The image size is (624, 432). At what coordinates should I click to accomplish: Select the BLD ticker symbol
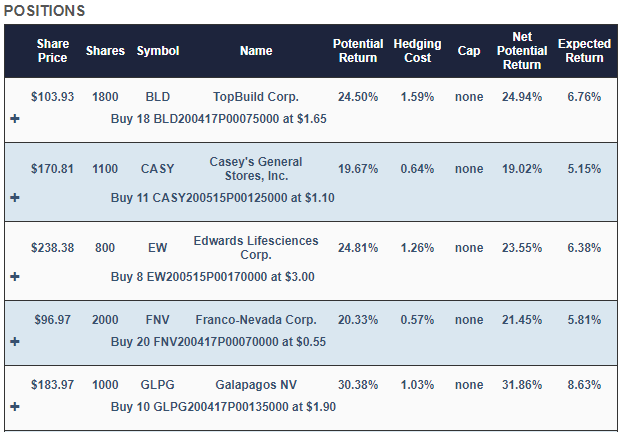coord(158,97)
